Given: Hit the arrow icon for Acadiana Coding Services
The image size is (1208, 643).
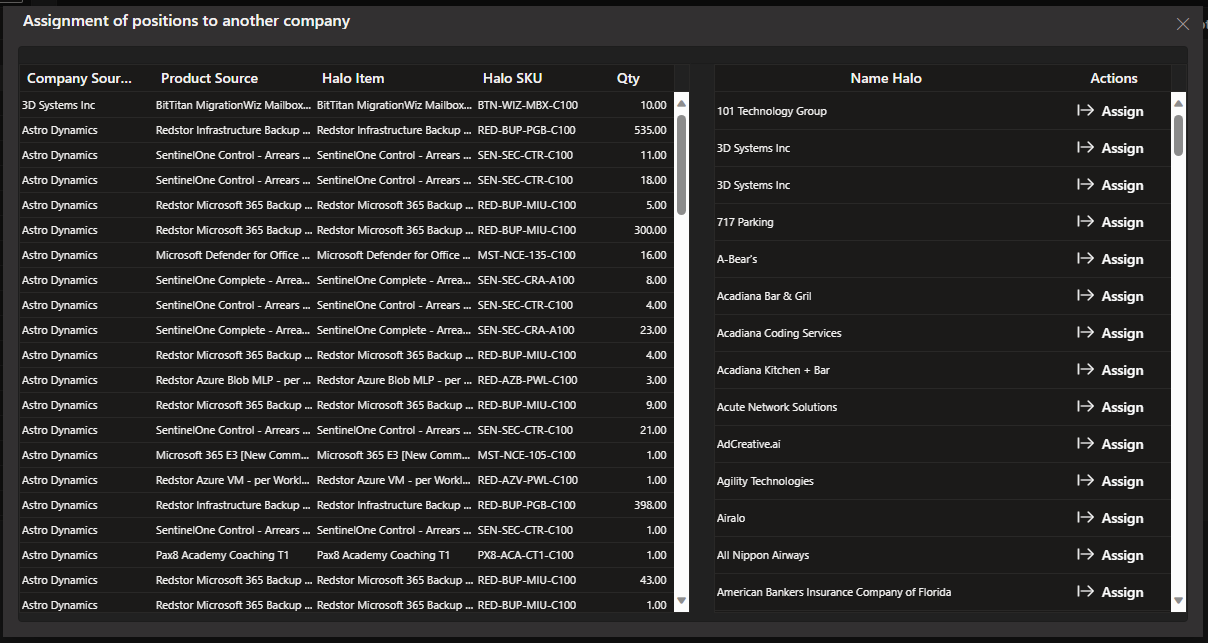Looking at the screenshot, I should tap(1085, 333).
